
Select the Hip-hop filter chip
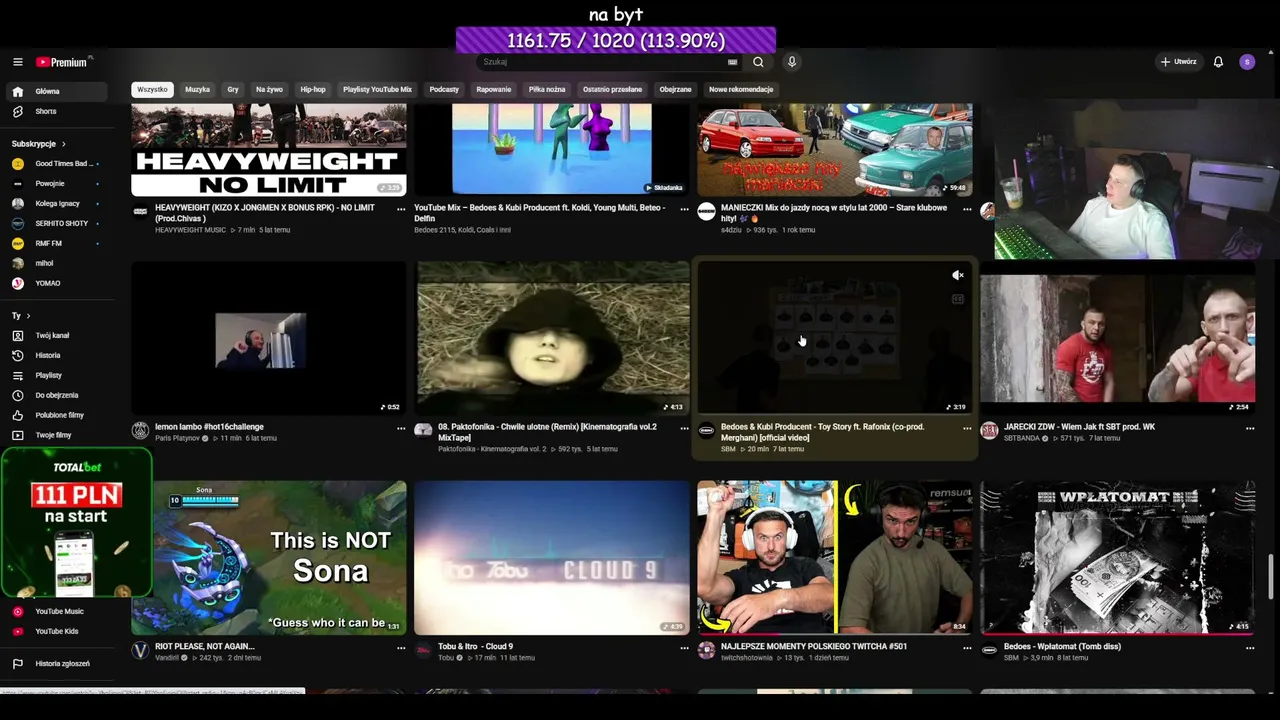(313, 89)
